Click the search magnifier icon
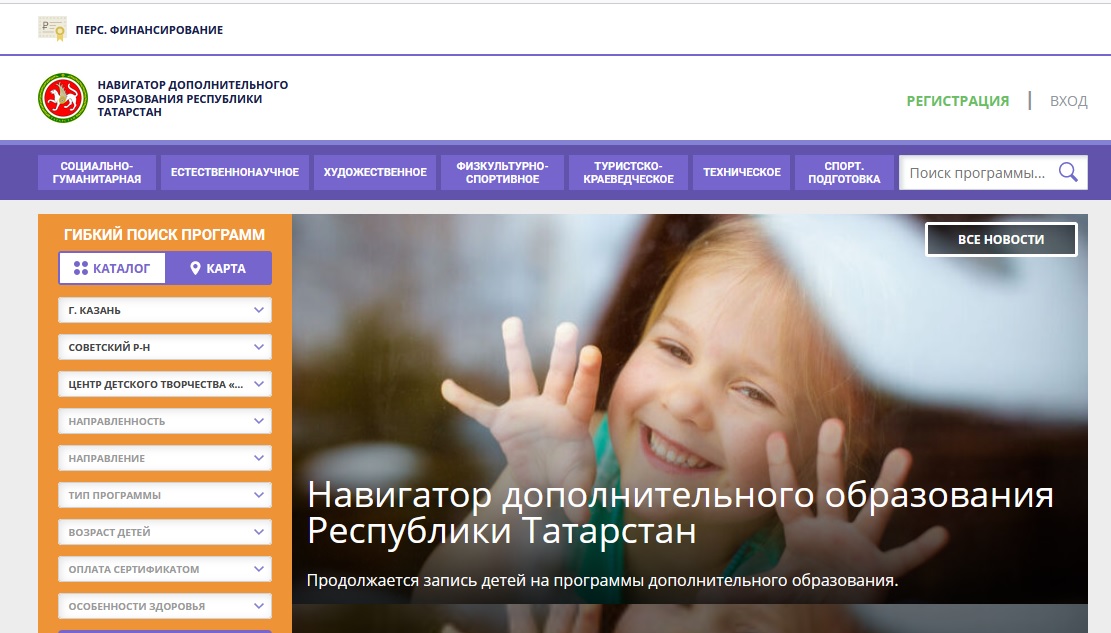The image size is (1111, 633). (1068, 172)
